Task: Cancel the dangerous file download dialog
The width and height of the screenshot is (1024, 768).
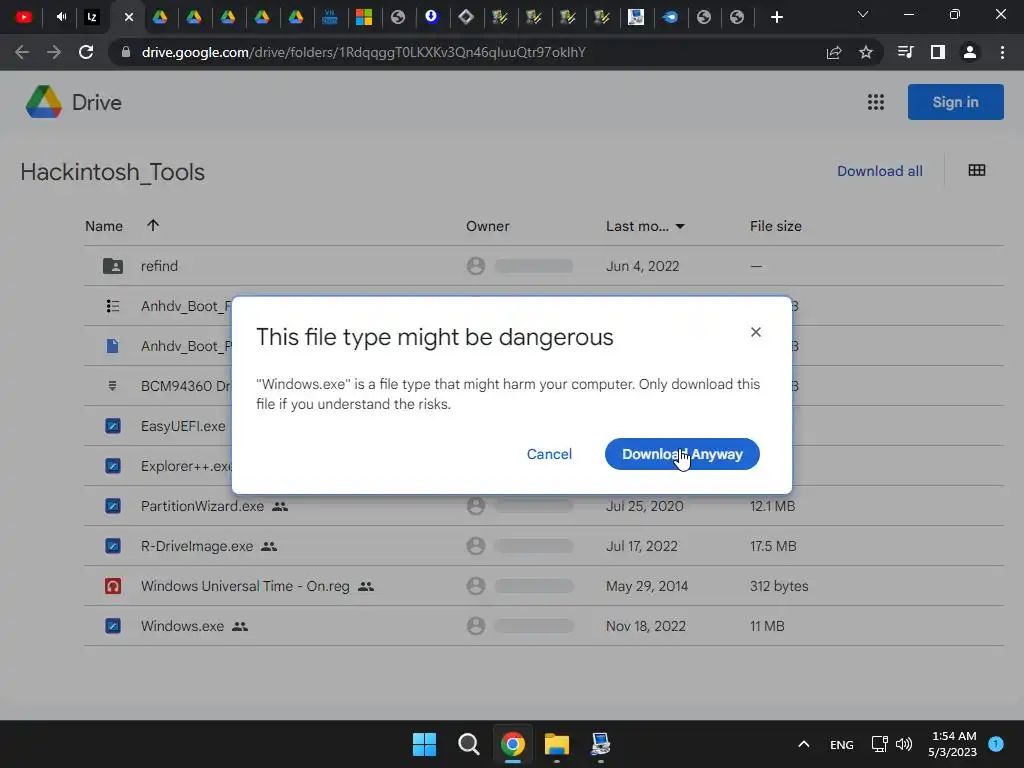Action: (549, 454)
